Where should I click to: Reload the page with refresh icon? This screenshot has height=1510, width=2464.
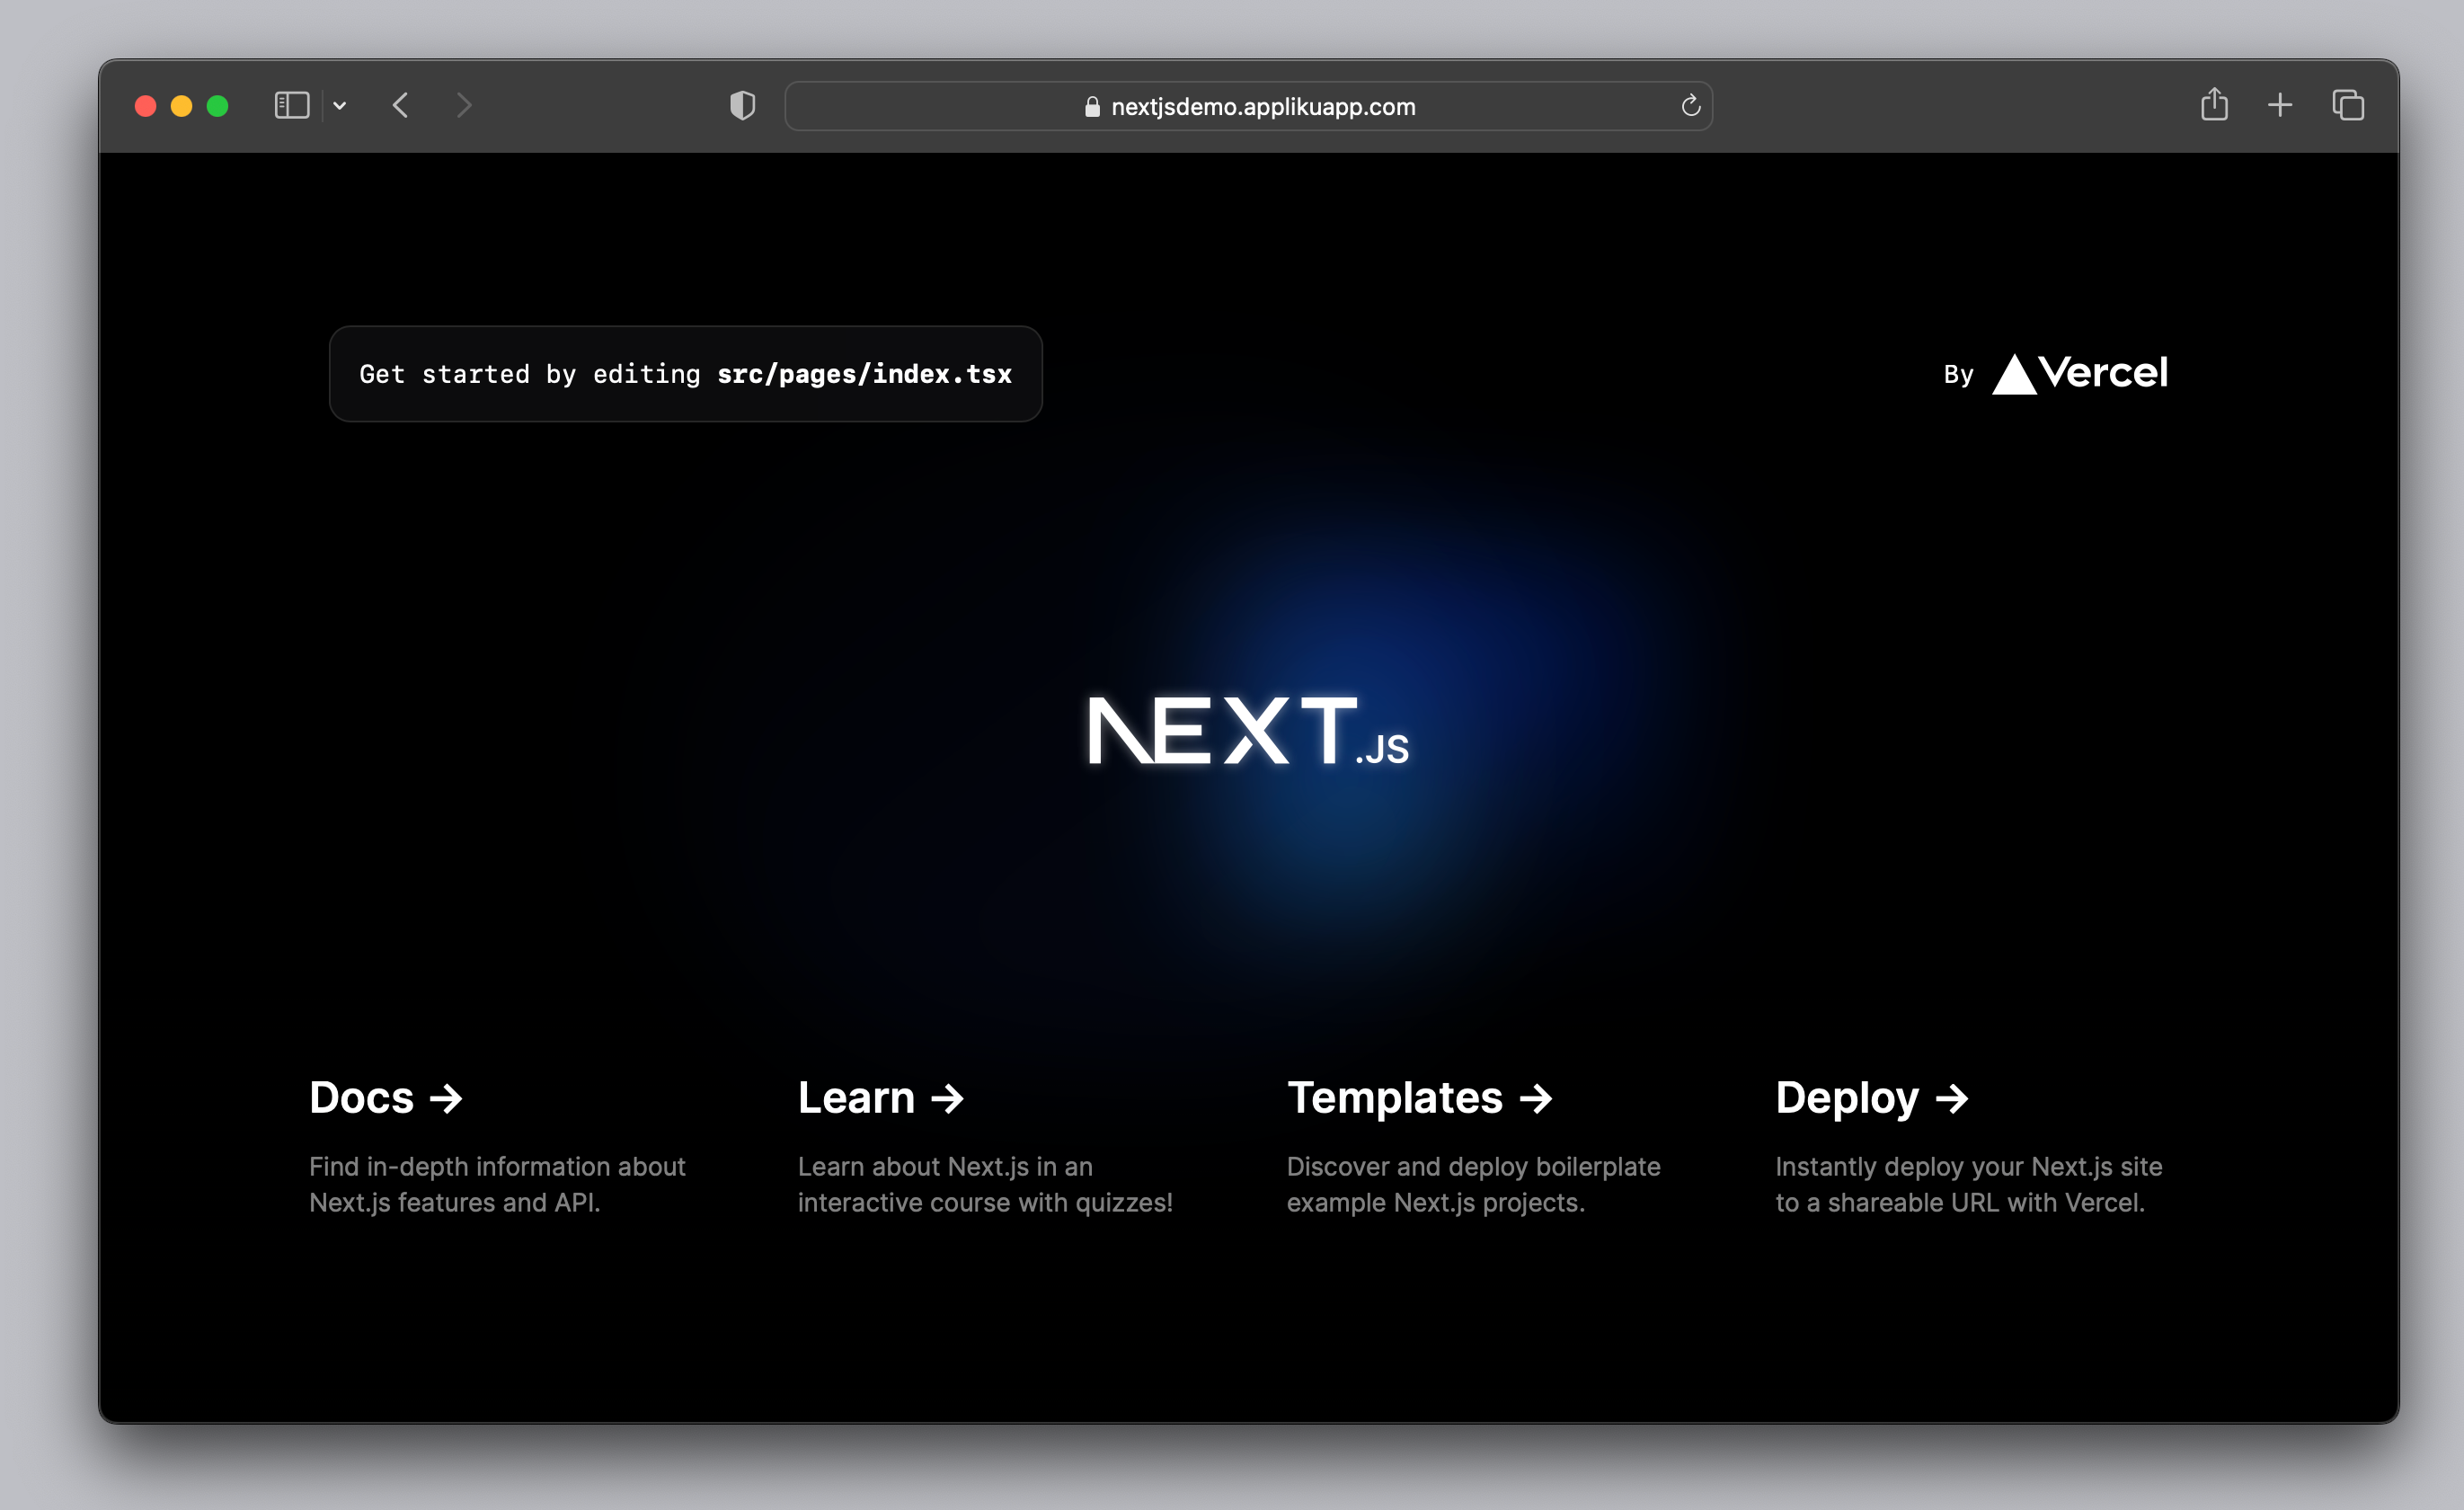click(x=1690, y=105)
